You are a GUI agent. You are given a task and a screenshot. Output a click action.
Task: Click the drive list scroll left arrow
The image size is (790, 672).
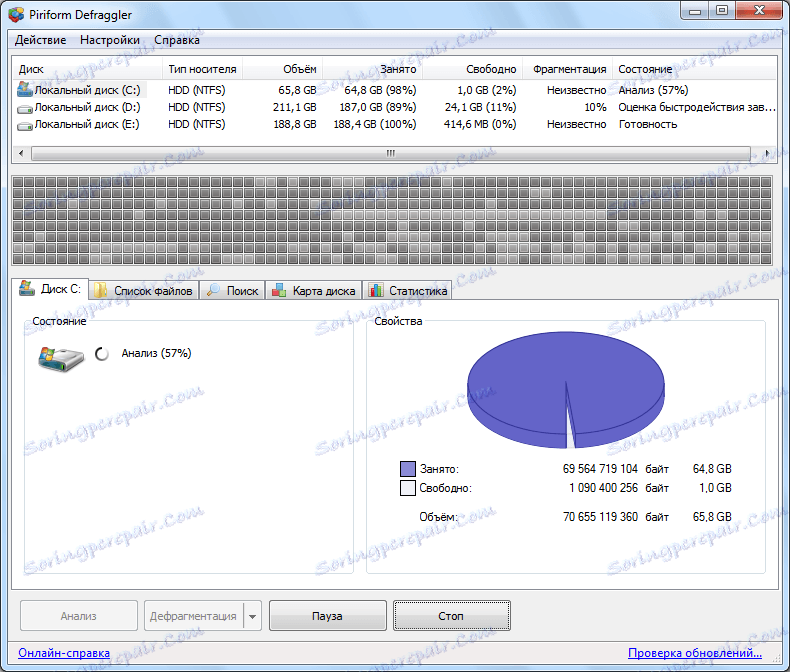pos(21,153)
